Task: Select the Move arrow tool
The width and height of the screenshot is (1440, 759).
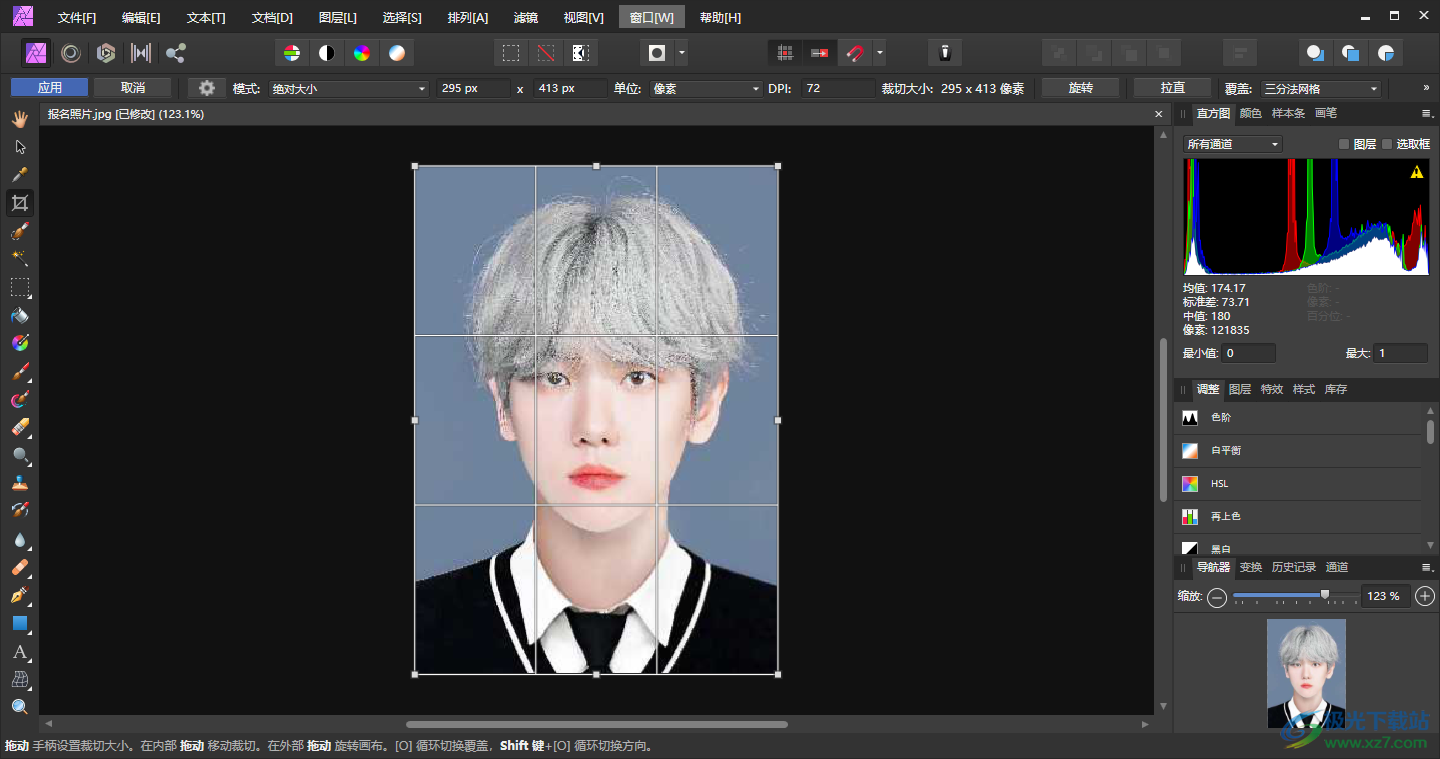Action: coord(19,147)
